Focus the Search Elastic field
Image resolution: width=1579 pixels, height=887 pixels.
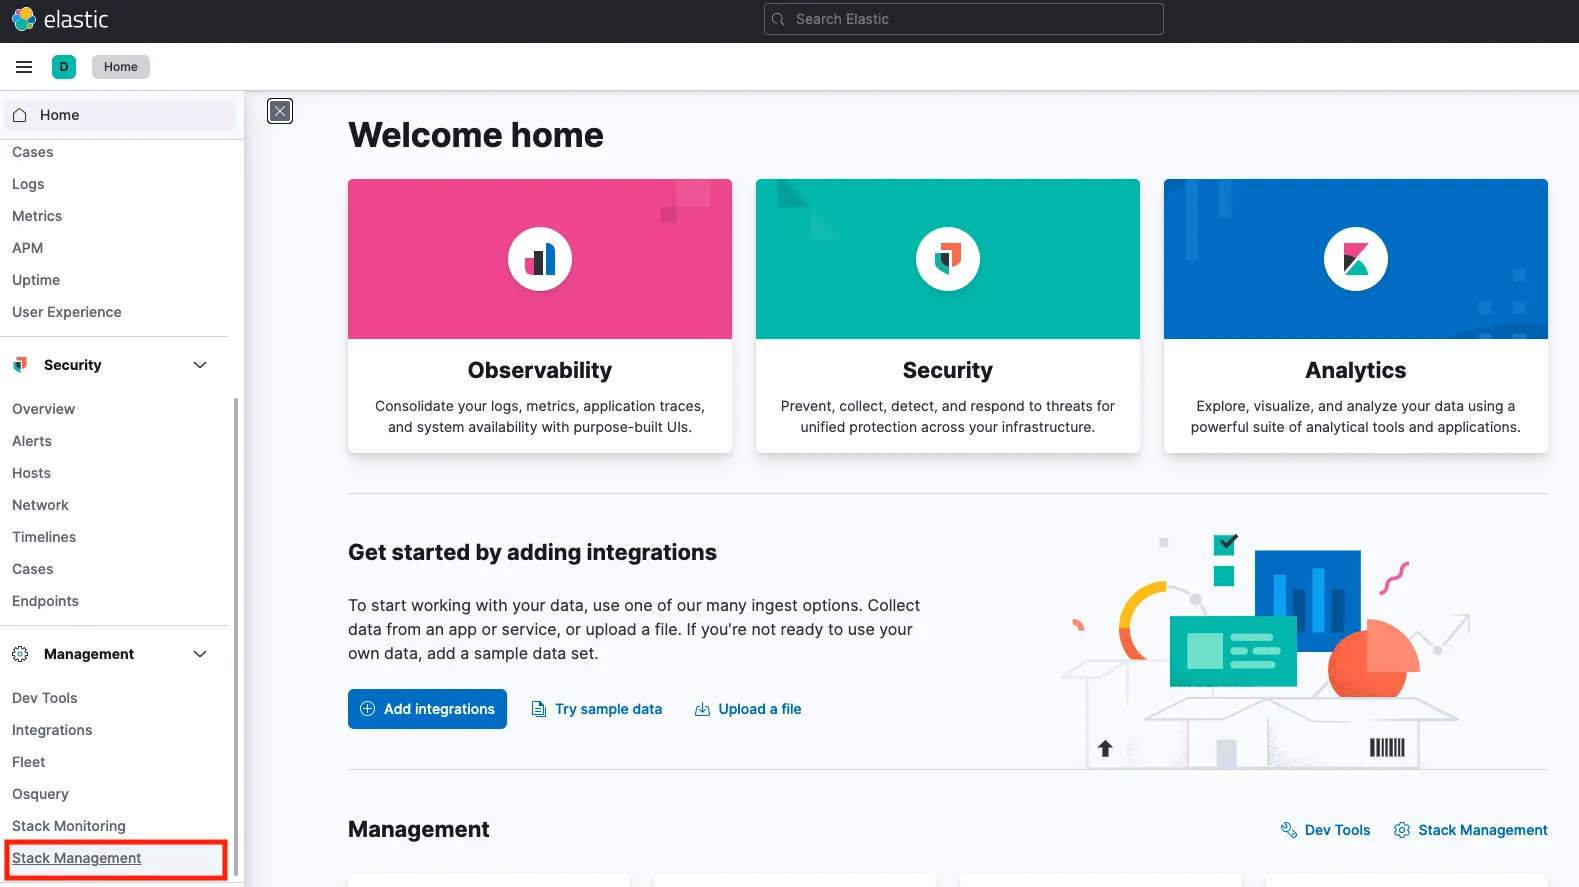(963, 19)
